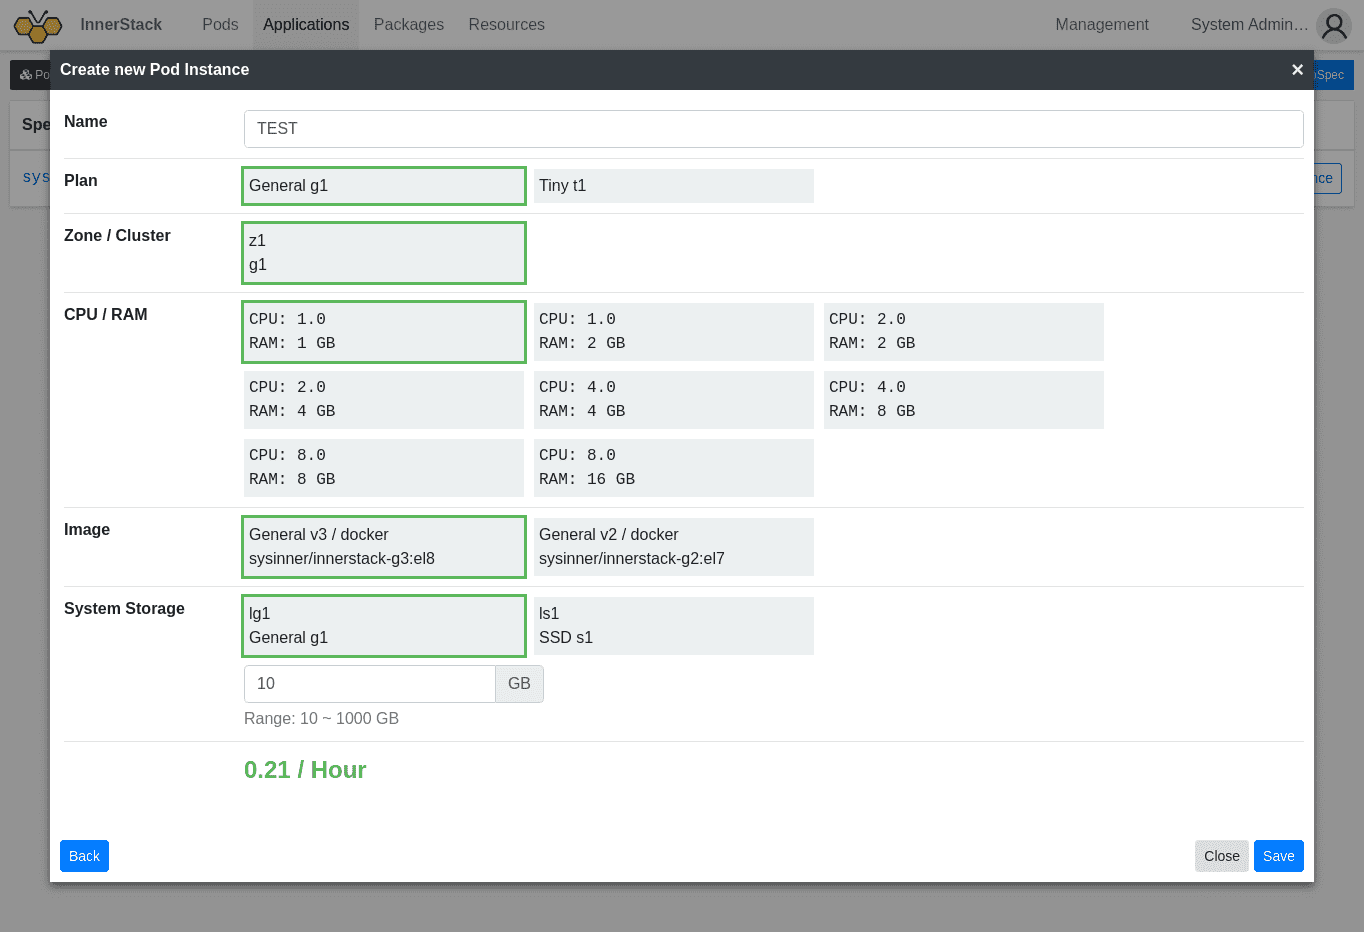Open the Management link
Screen dimensions: 1364x932
click(1102, 25)
